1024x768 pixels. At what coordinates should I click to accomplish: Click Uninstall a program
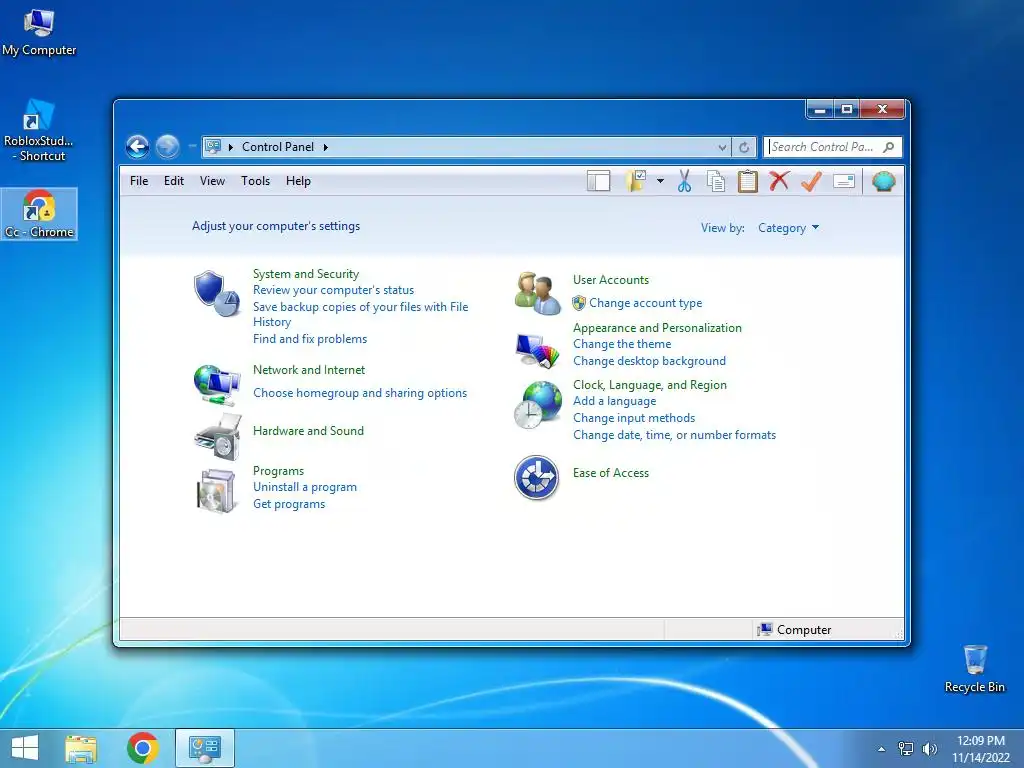pyautogui.click(x=304, y=487)
